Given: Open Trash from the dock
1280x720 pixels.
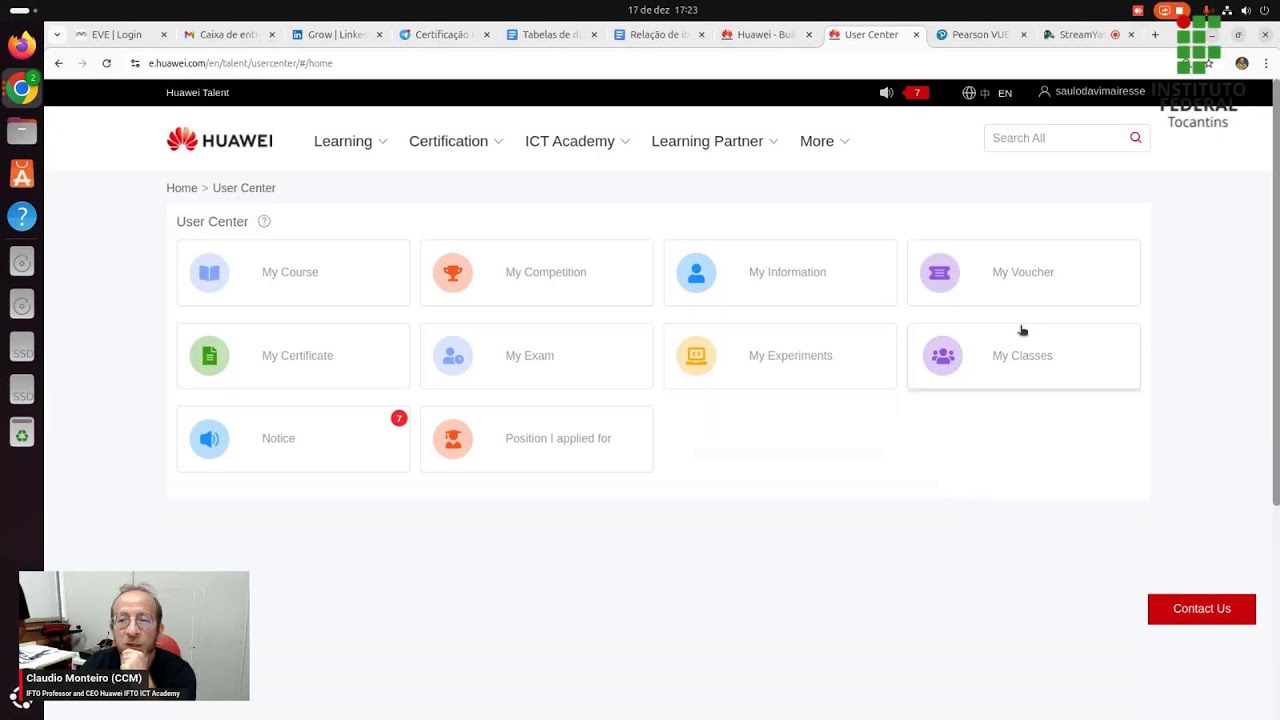Looking at the screenshot, I should (x=21, y=434).
